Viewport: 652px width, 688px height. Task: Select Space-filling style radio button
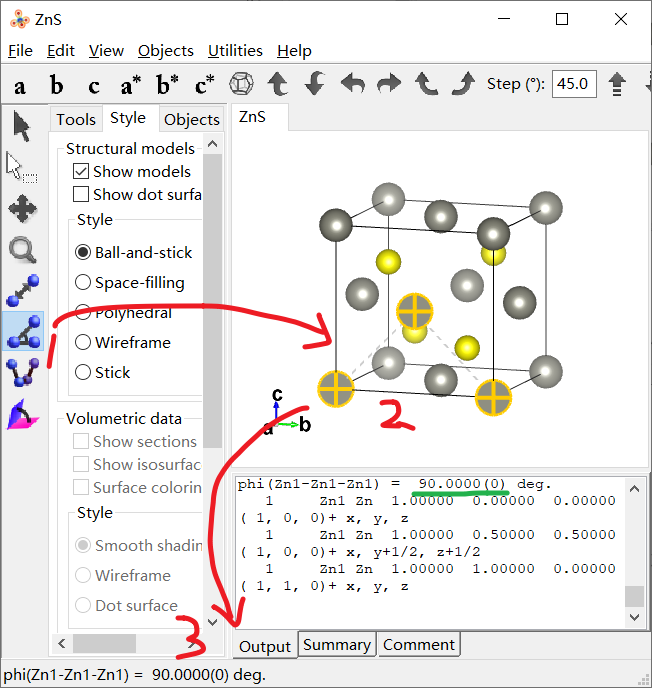pos(83,282)
